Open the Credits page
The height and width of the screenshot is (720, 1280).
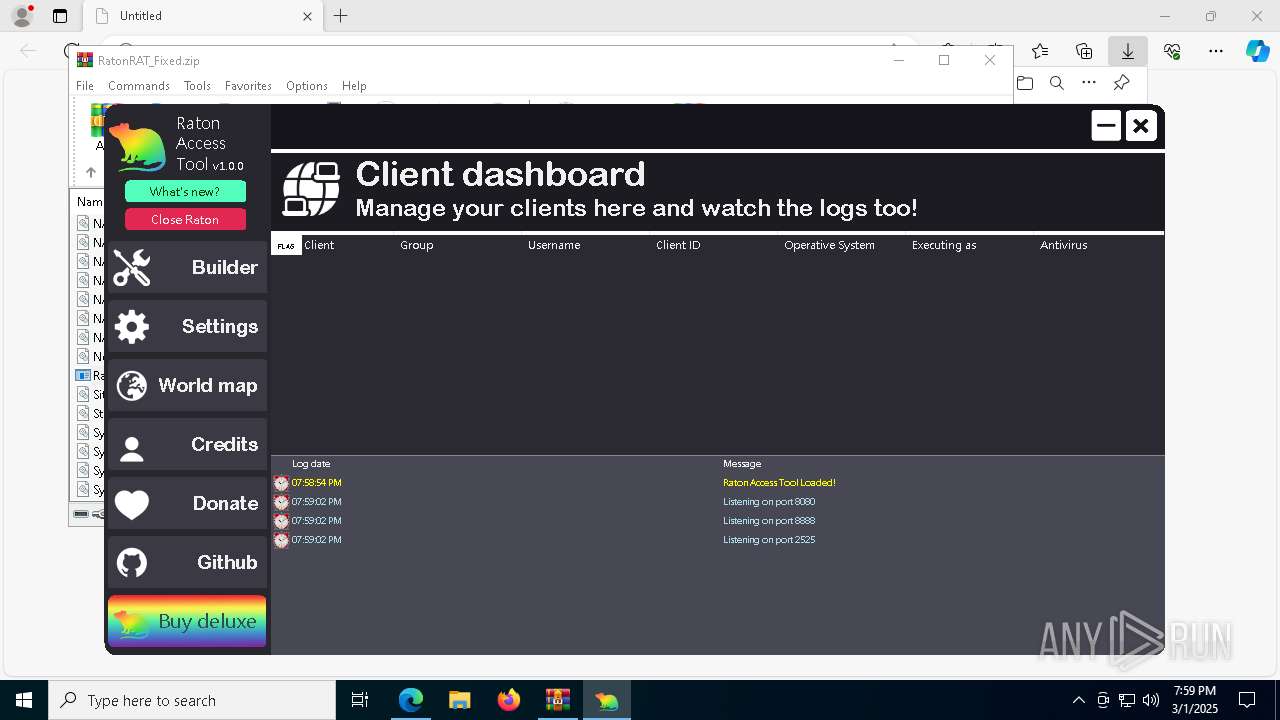187,445
